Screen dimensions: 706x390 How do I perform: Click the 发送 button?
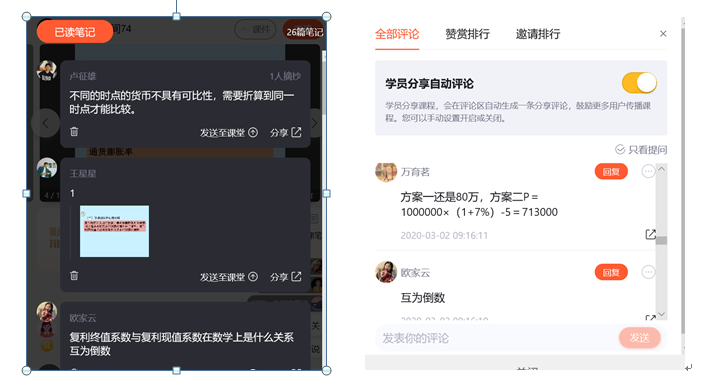(x=639, y=338)
